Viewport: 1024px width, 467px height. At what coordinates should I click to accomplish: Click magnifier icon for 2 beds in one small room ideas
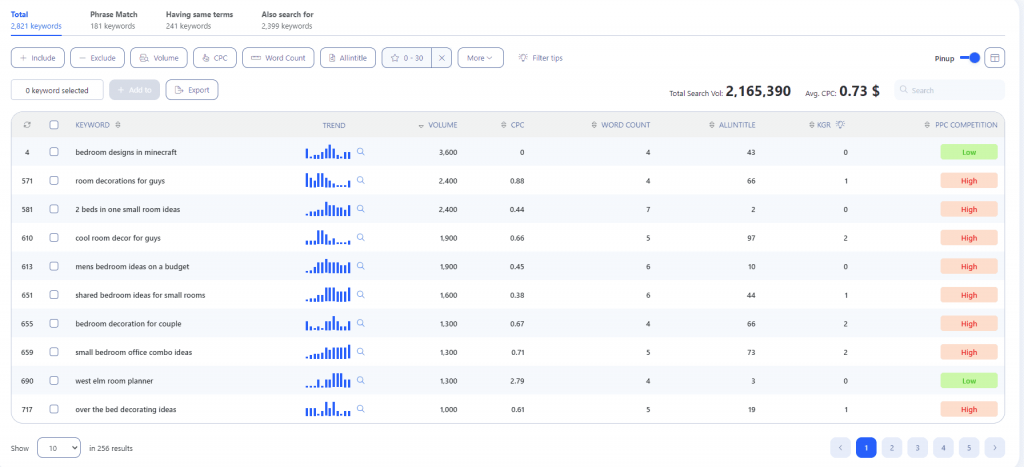[x=360, y=209]
